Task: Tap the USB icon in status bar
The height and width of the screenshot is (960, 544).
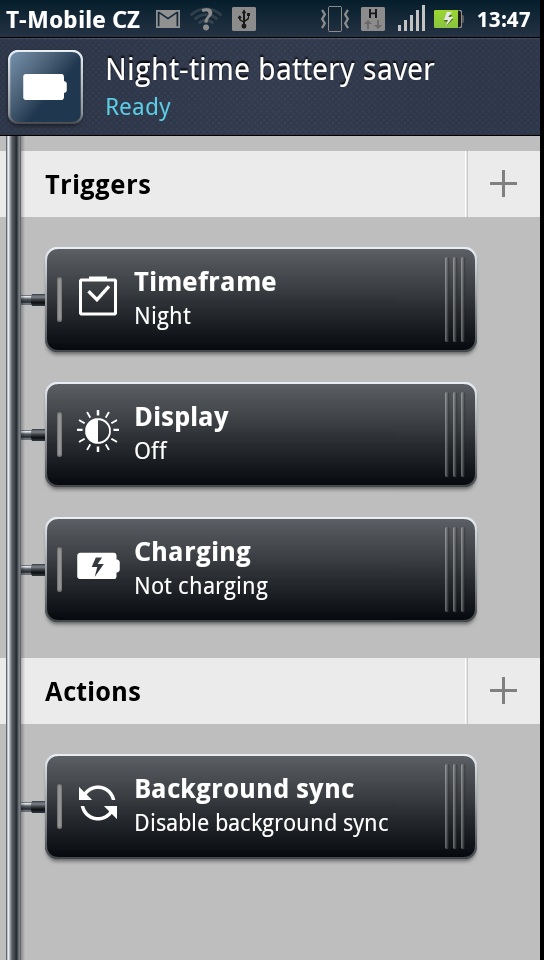Action: [244, 20]
